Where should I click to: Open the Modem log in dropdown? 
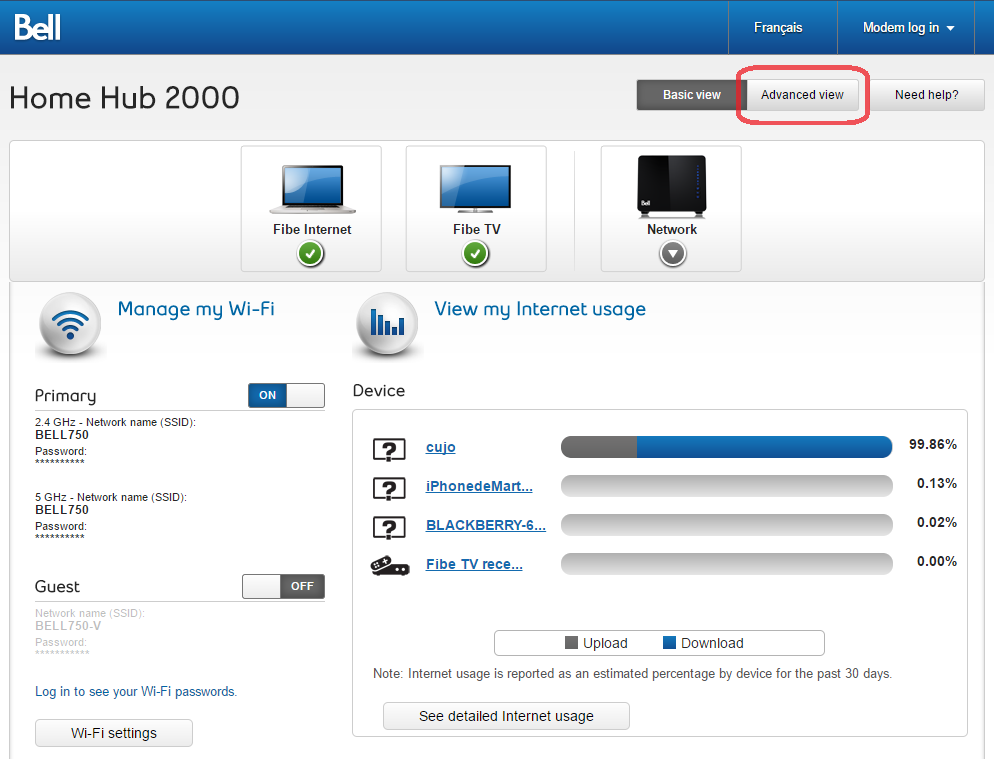[x=908, y=27]
